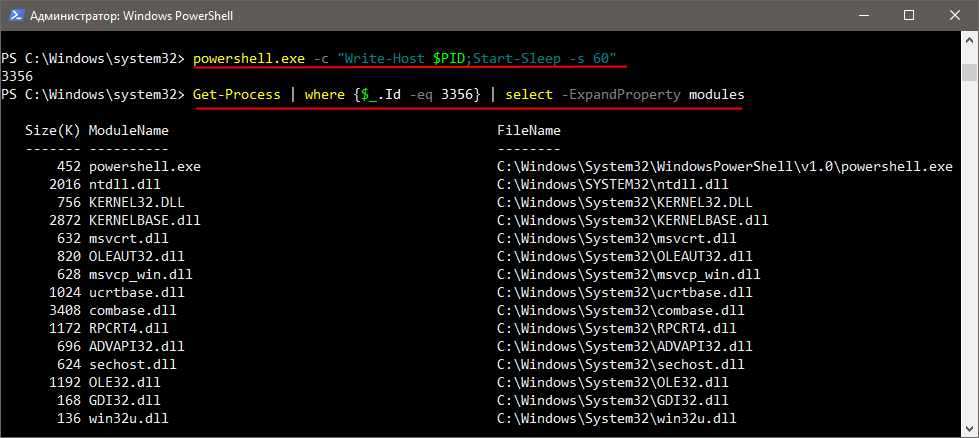The width and height of the screenshot is (979, 438).
Task: Click the Size(K) column header
Action: pyautogui.click(x=52, y=130)
